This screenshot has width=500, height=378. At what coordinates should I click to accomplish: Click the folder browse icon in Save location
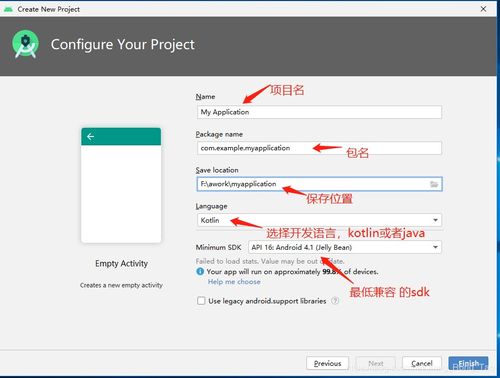[434, 184]
